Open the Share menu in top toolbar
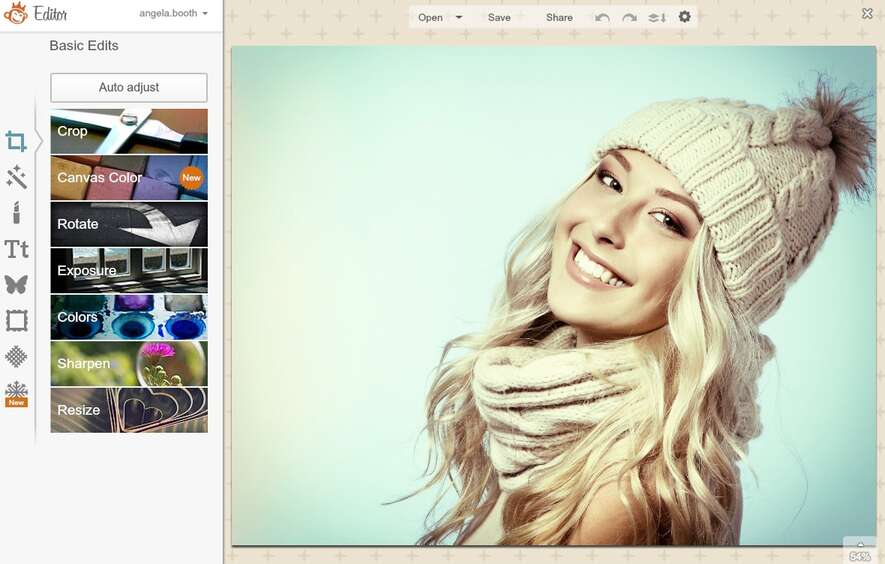Image resolution: width=885 pixels, height=564 pixels. point(559,18)
